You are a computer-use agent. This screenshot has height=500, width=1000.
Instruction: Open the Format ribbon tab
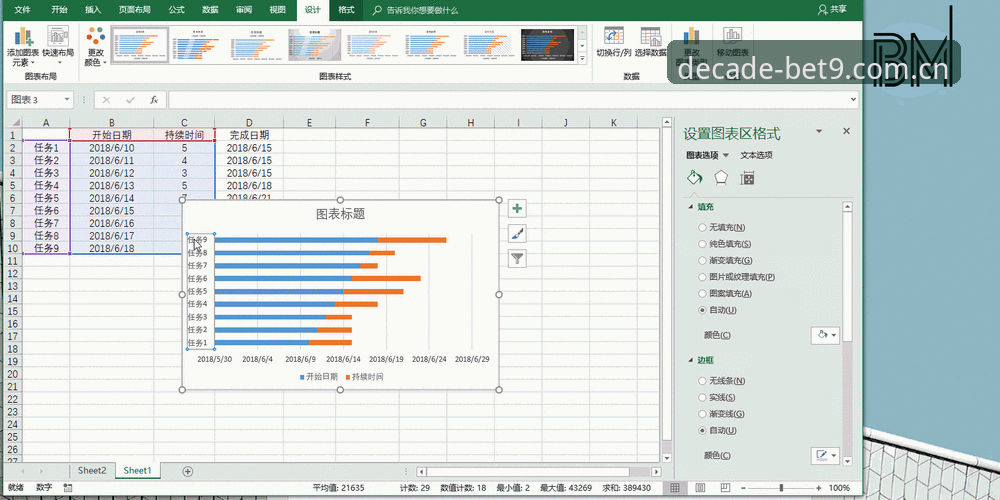click(346, 10)
